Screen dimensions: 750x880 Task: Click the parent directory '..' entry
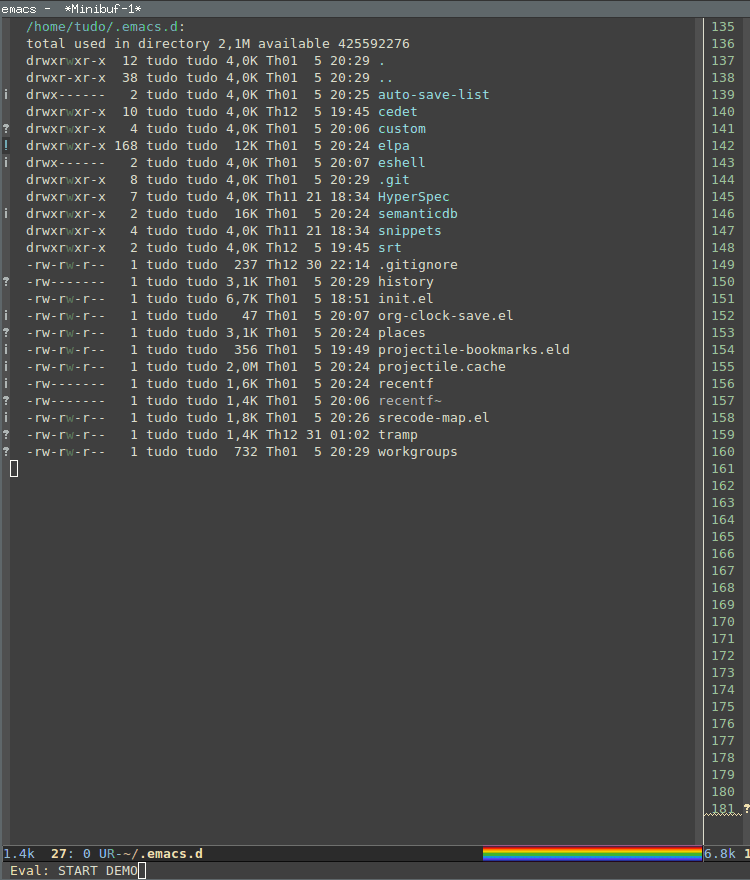point(386,78)
